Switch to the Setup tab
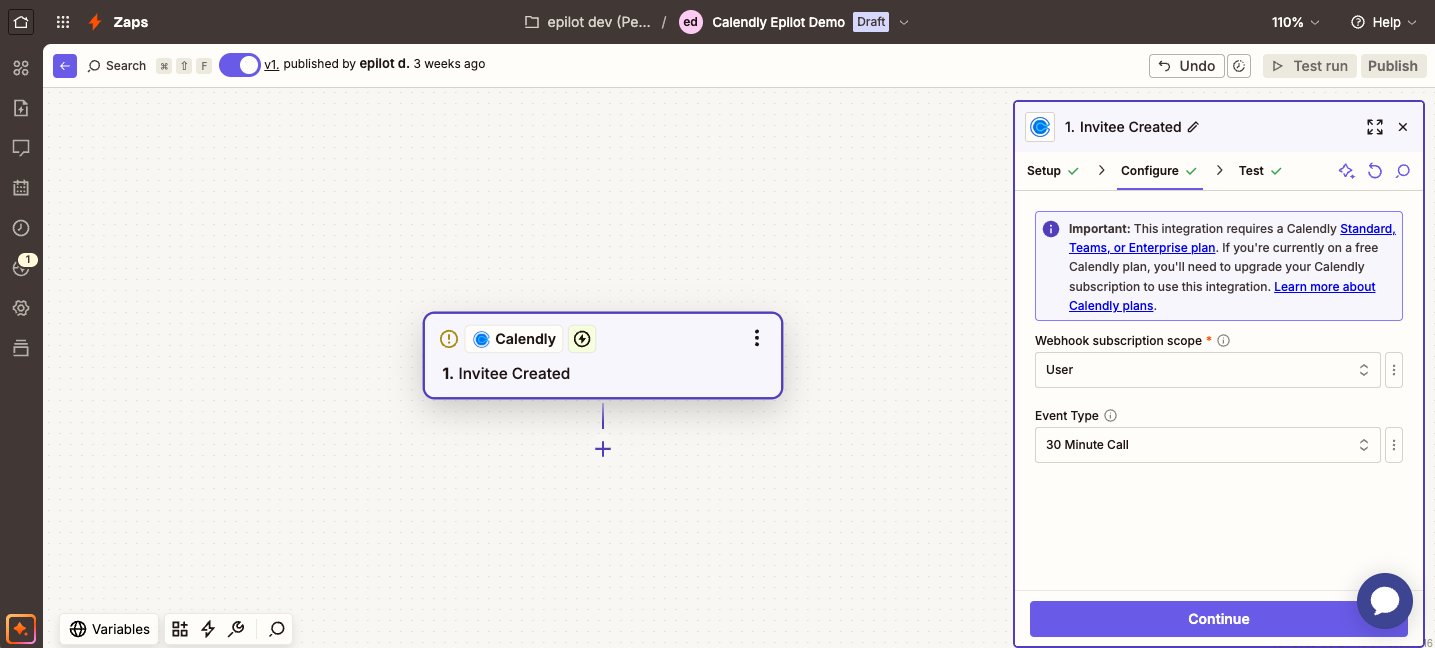The width and height of the screenshot is (1435, 648). coord(1052,171)
